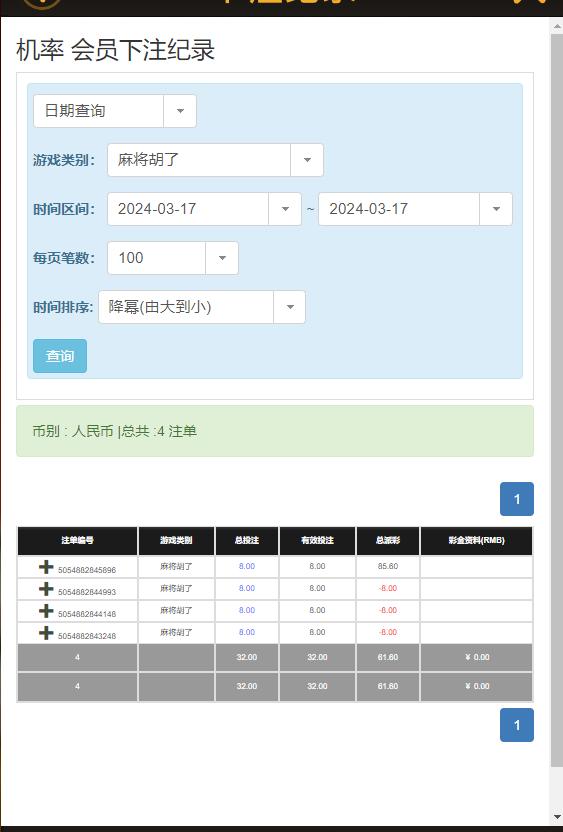Expand bet record 5054882844148 plus icon
This screenshot has height=832, width=563.
click(x=46, y=611)
